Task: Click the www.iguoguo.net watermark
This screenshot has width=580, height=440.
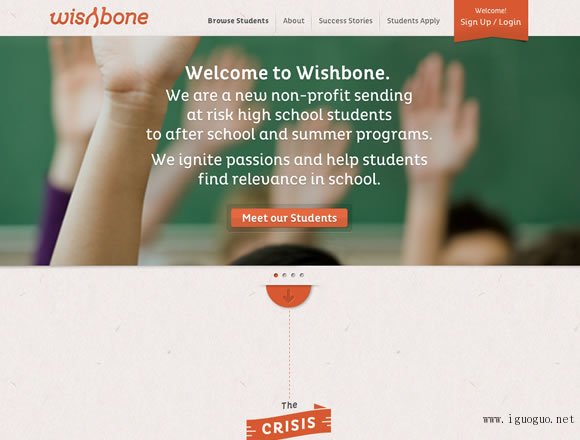Action: (x=528, y=419)
